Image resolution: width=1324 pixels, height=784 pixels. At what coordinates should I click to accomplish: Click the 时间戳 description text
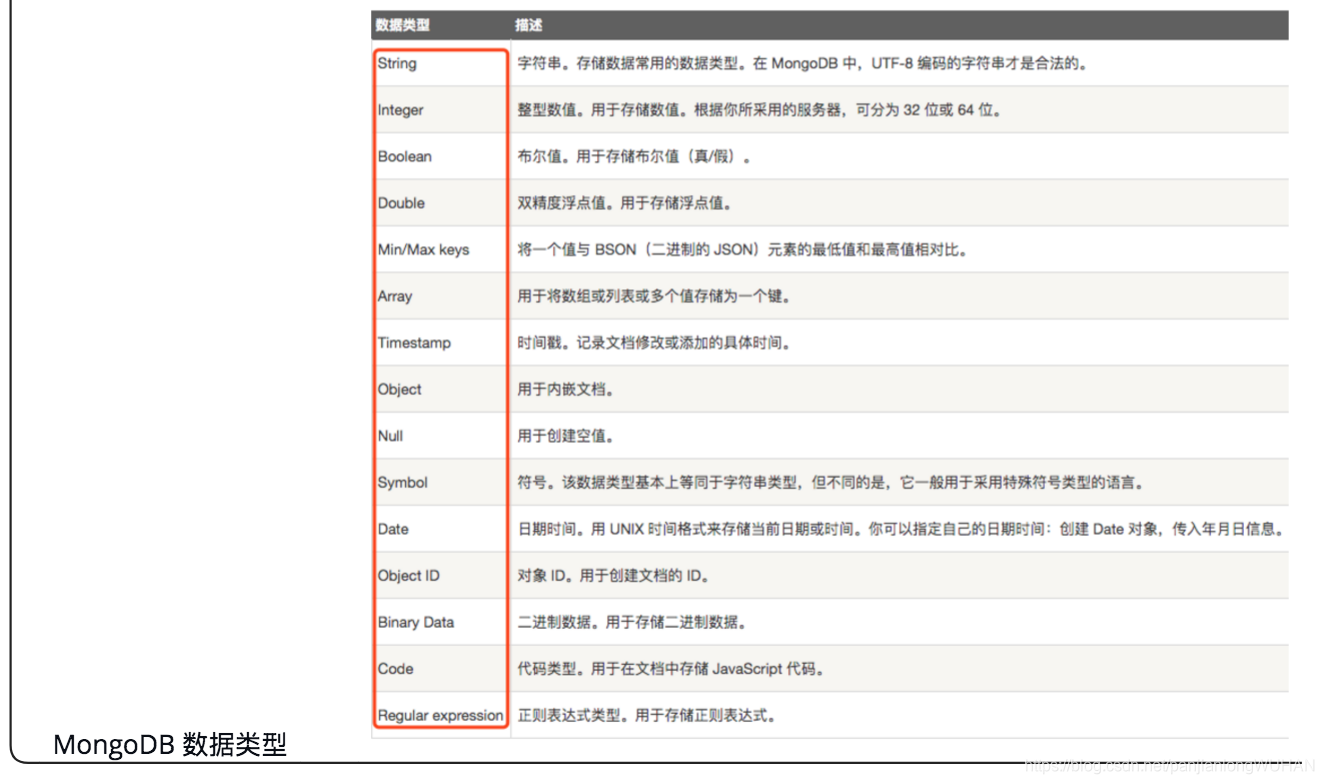pyautogui.click(x=655, y=342)
